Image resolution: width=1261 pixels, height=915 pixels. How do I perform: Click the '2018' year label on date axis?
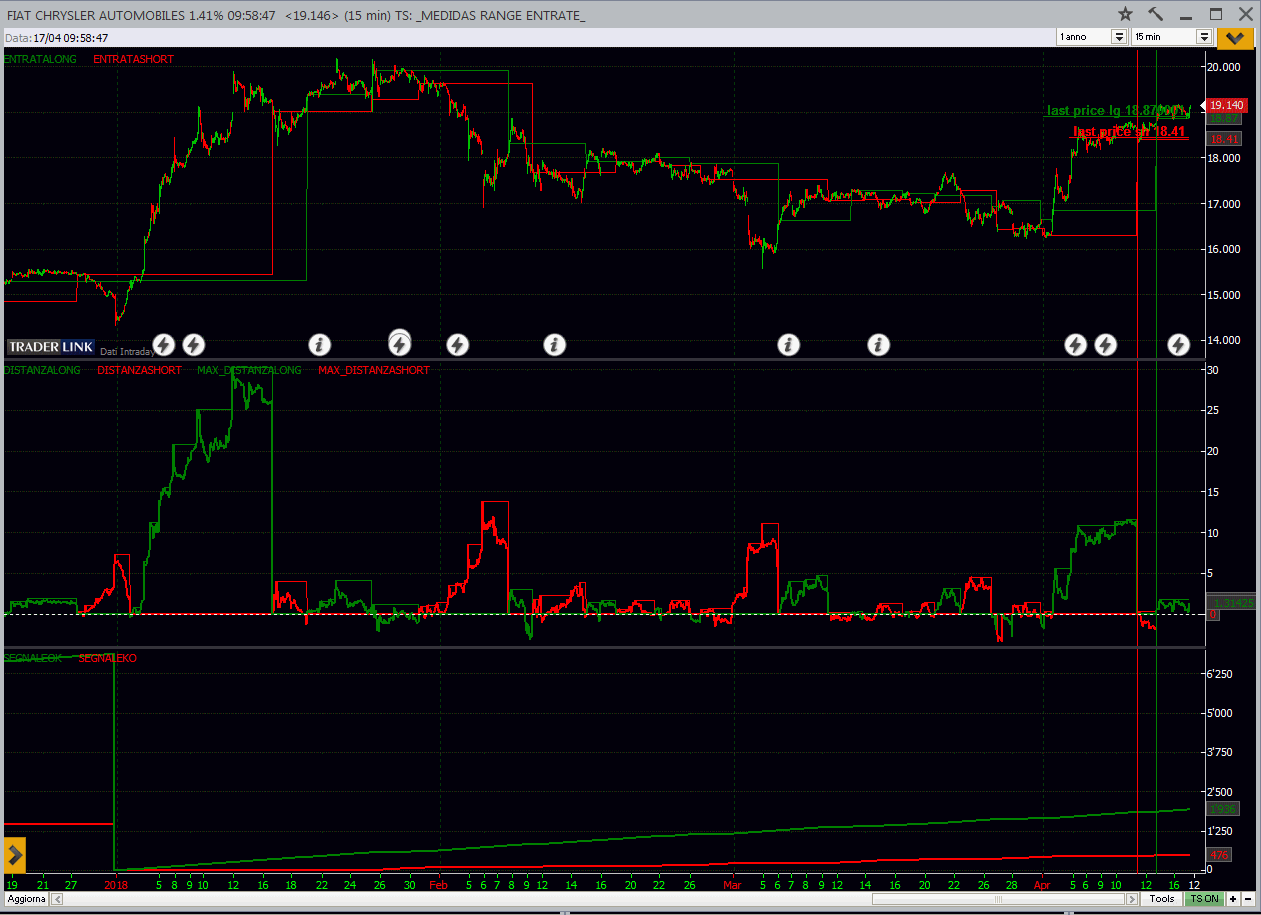114,885
